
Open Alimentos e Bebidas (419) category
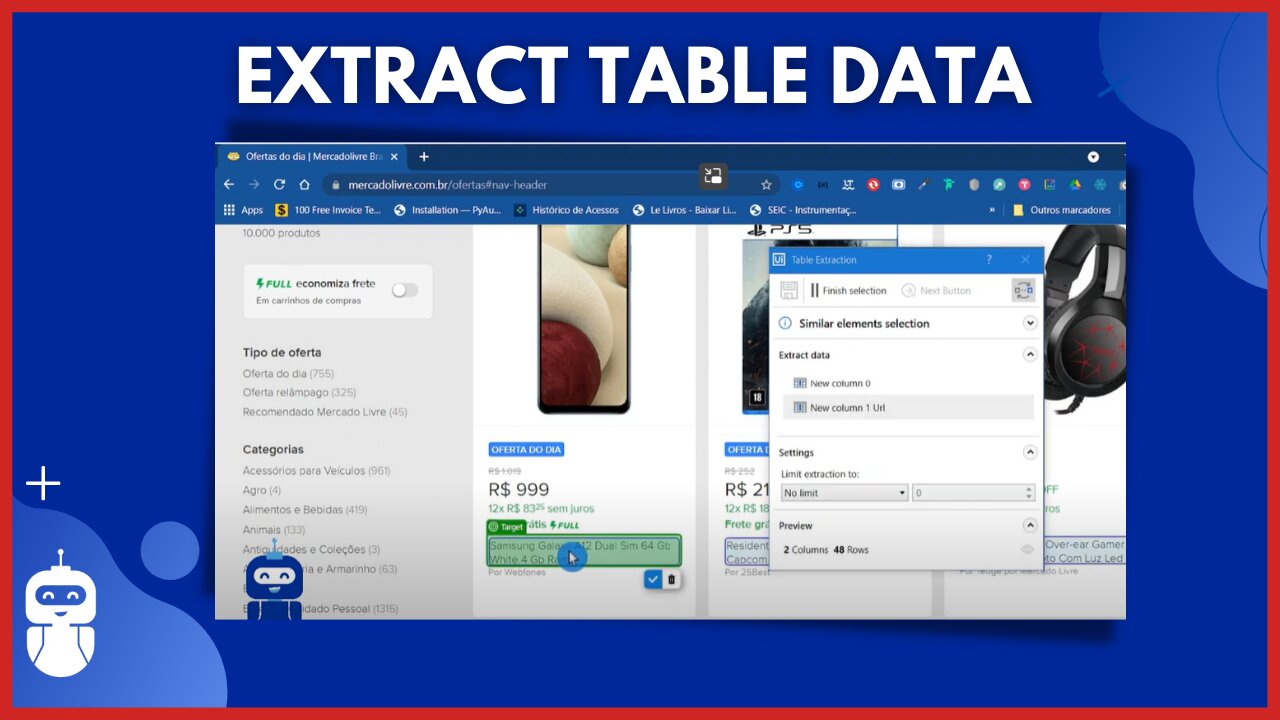coord(305,509)
